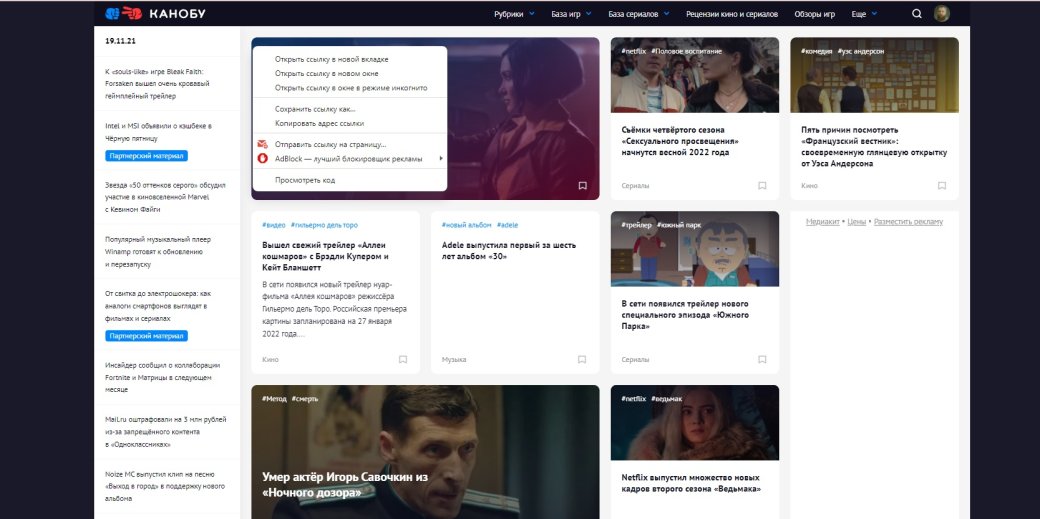Click the #ведьмак tag
The image size is (1040, 519).
tap(667, 399)
